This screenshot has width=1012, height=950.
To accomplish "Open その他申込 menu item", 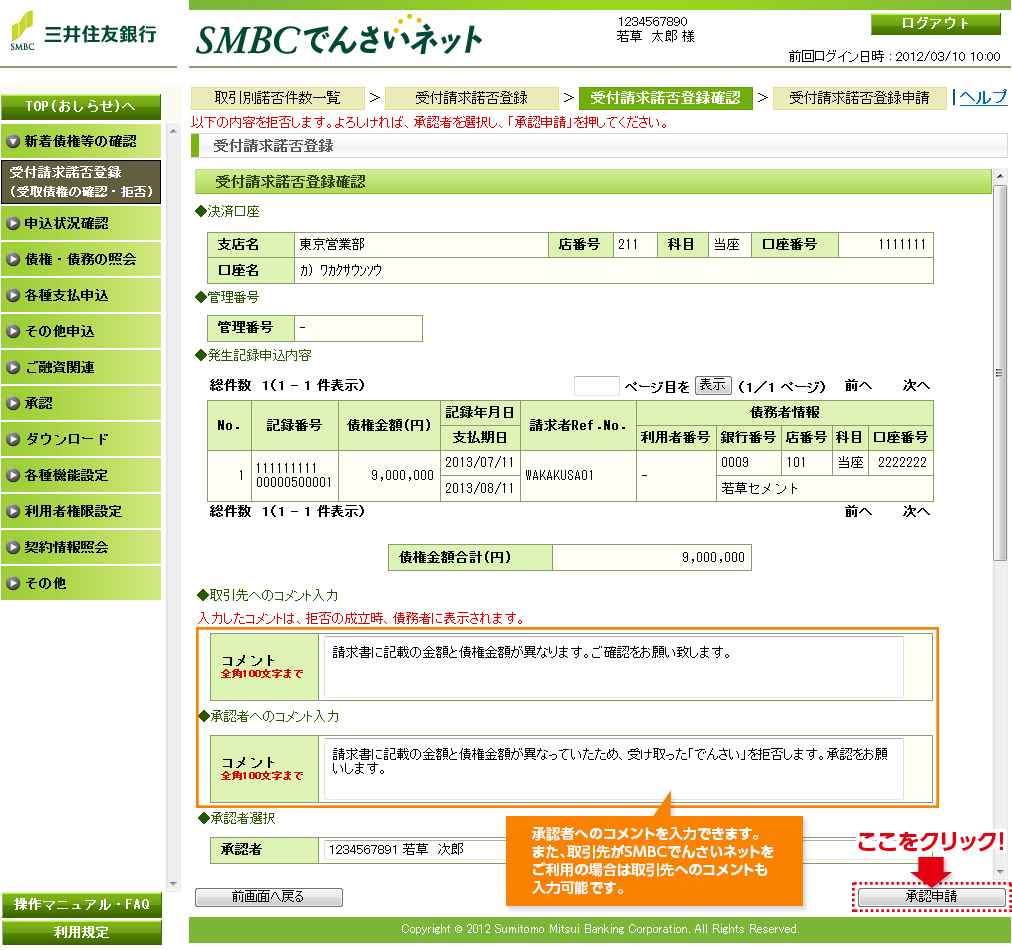I will point(81,331).
